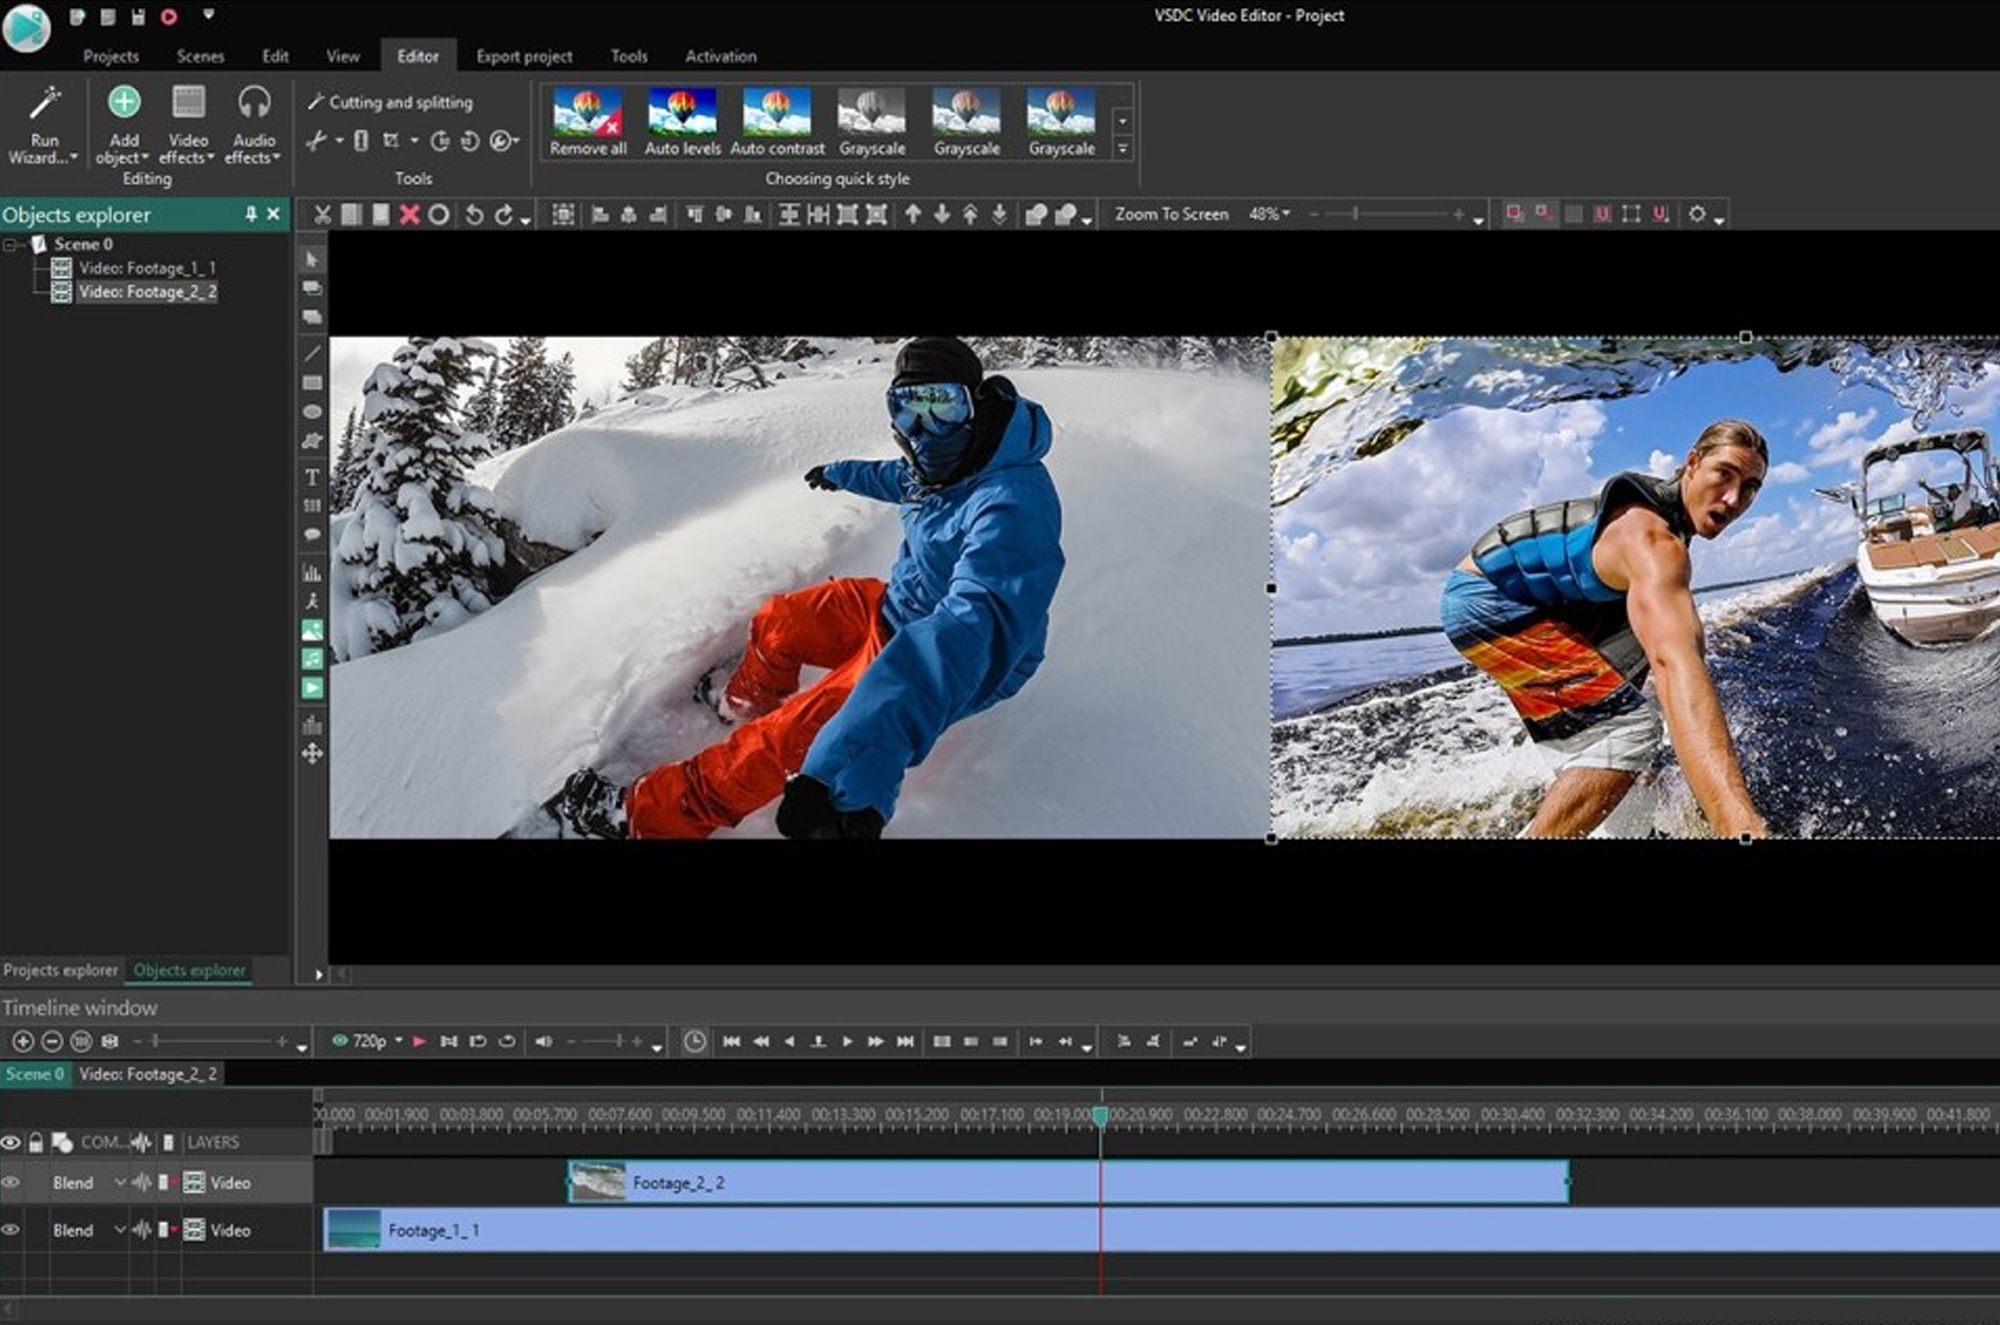Toggle visibility of Footage_1_1 layer

tap(11, 1230)
